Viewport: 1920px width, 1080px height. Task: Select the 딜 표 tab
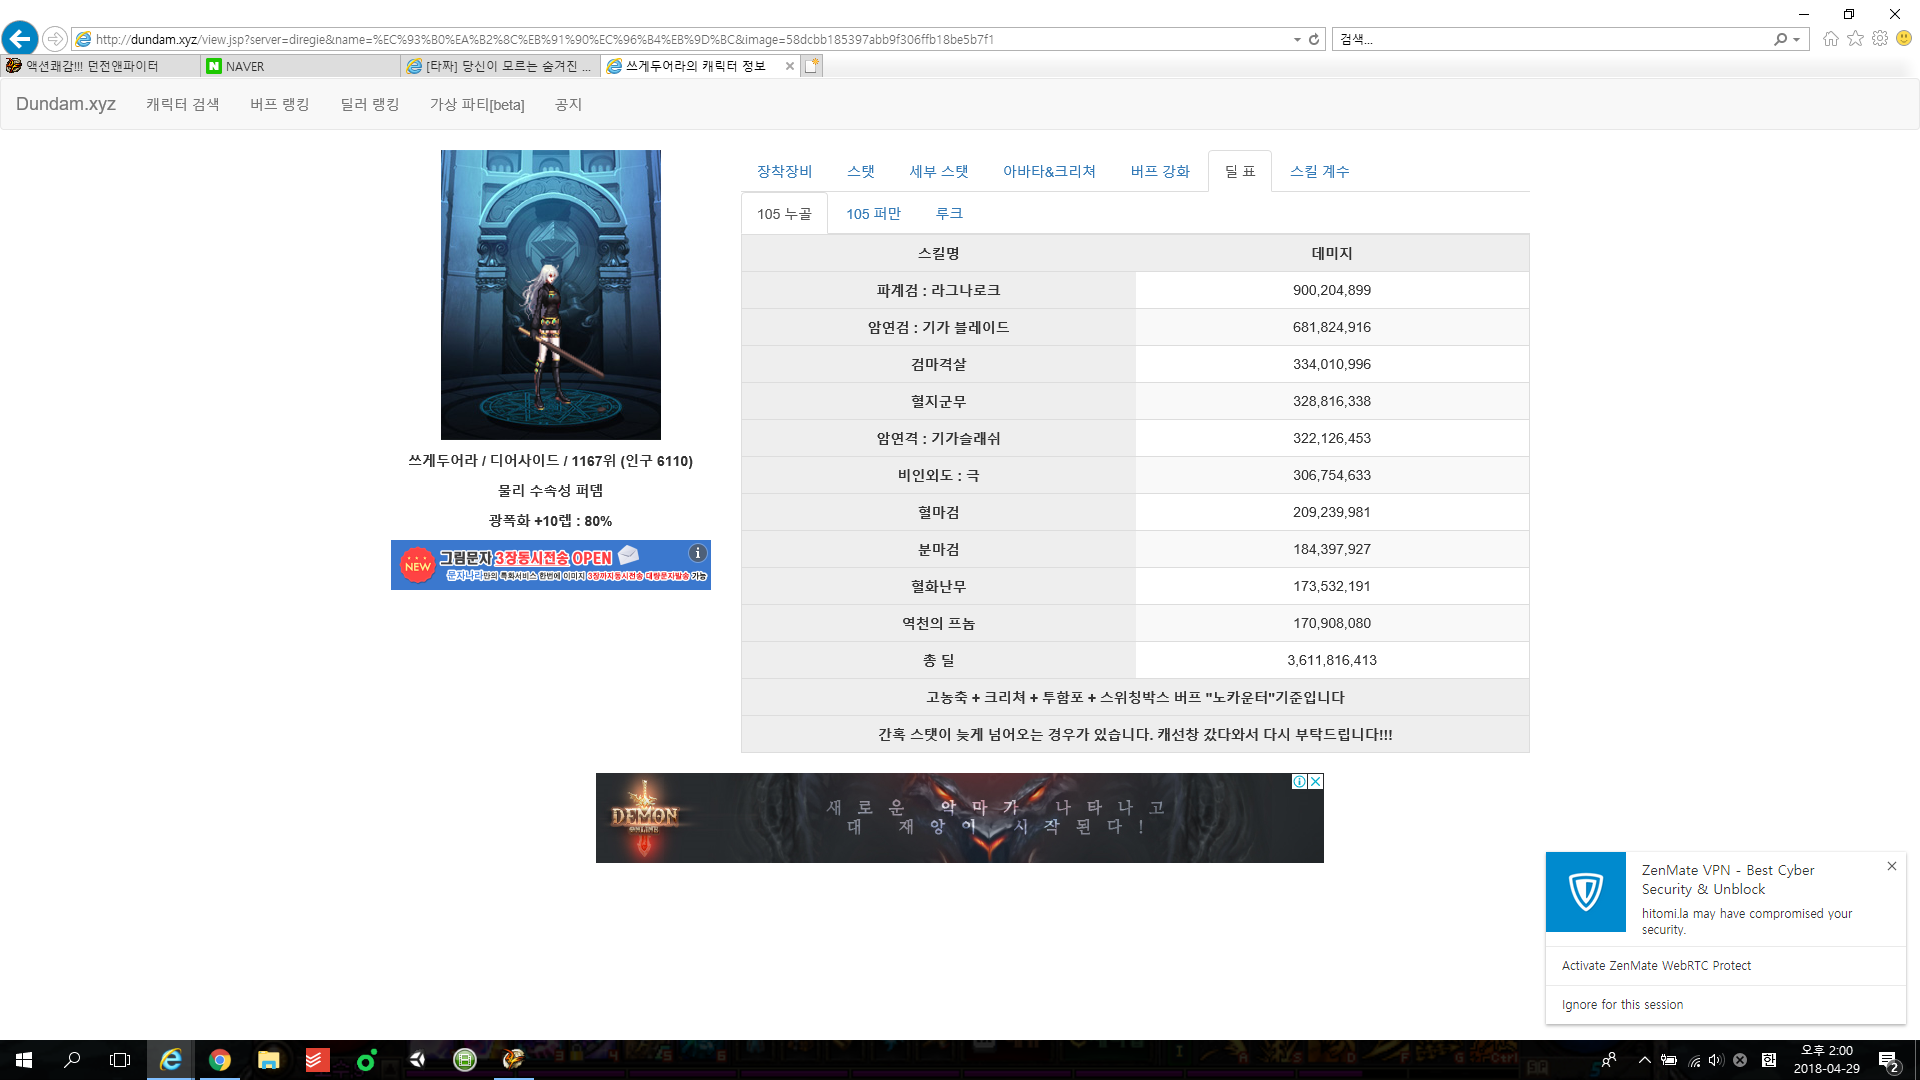tap(1240, 171)
